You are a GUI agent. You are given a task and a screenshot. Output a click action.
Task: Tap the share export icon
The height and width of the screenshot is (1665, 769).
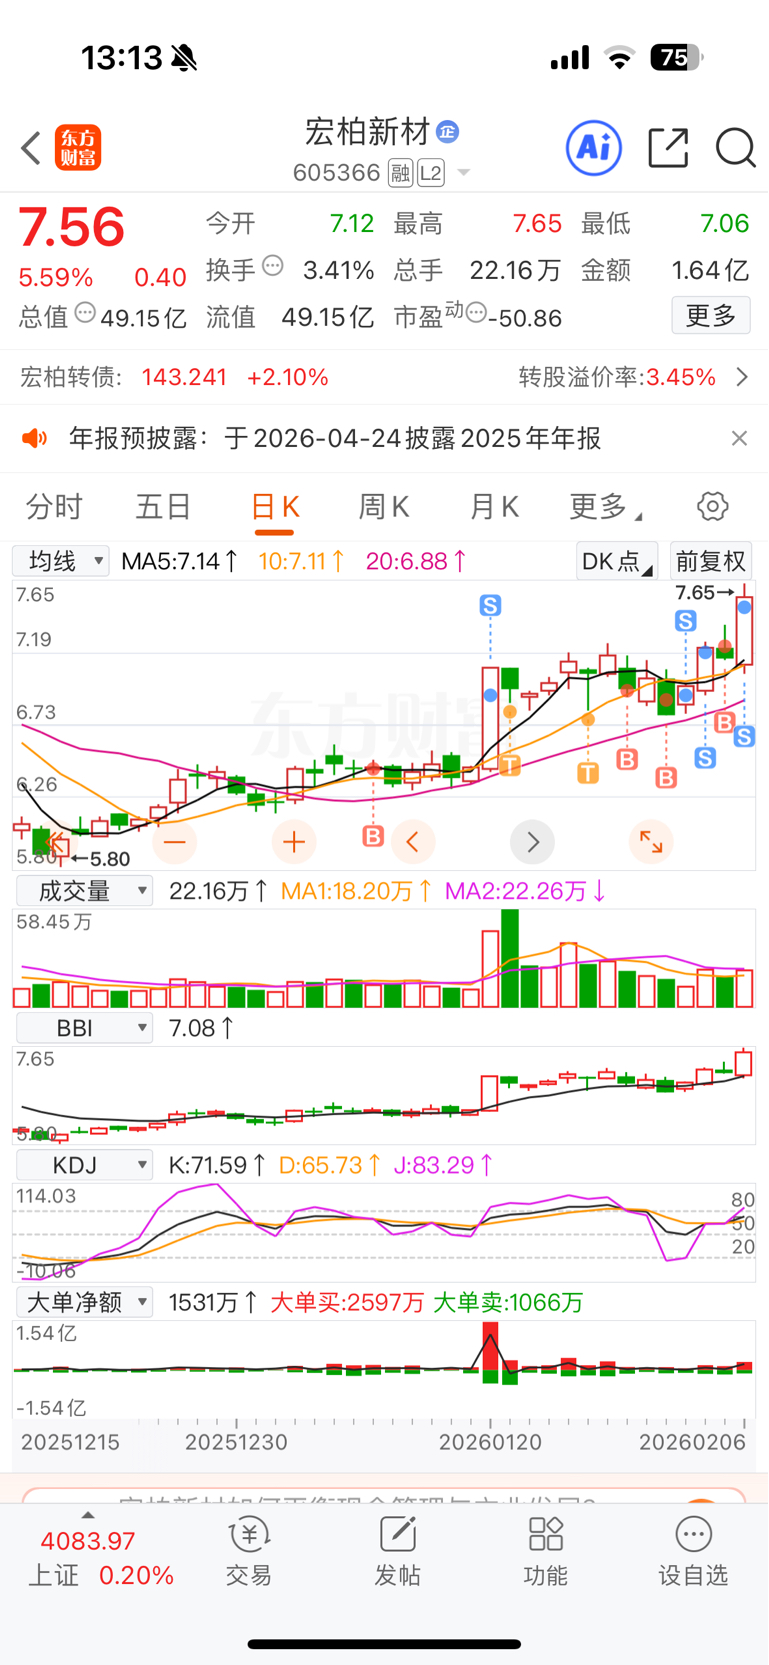tap(668, 148)
